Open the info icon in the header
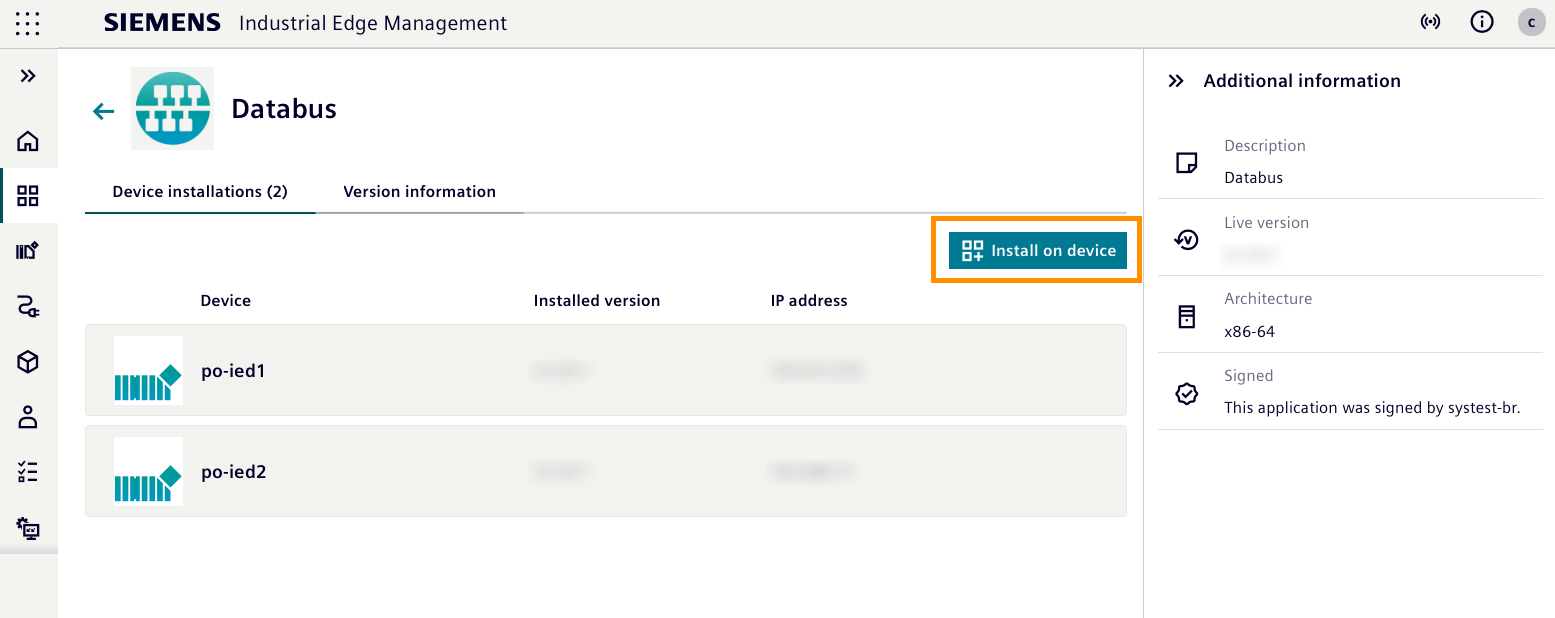Image resolution: width=1555 pixels, height=618 pixels. point(1481,21)
